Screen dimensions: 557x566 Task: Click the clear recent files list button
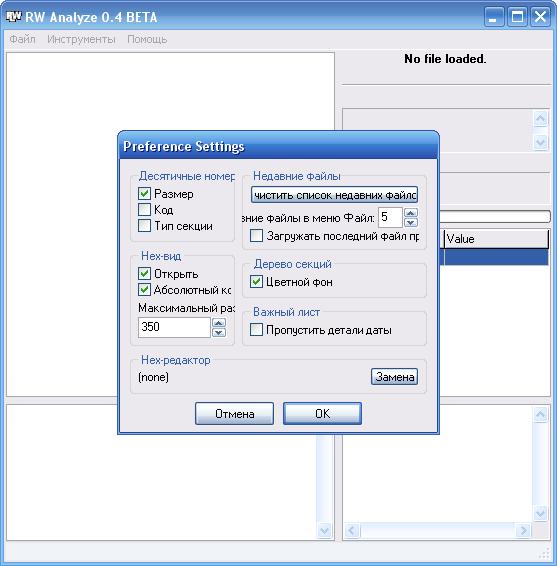click(x=334, y=195)
